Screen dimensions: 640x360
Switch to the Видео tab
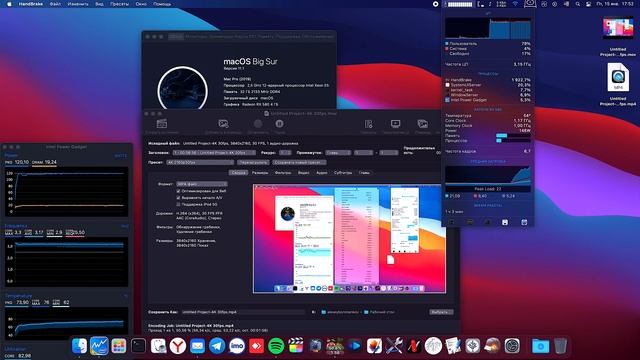(x=303, y=173)
